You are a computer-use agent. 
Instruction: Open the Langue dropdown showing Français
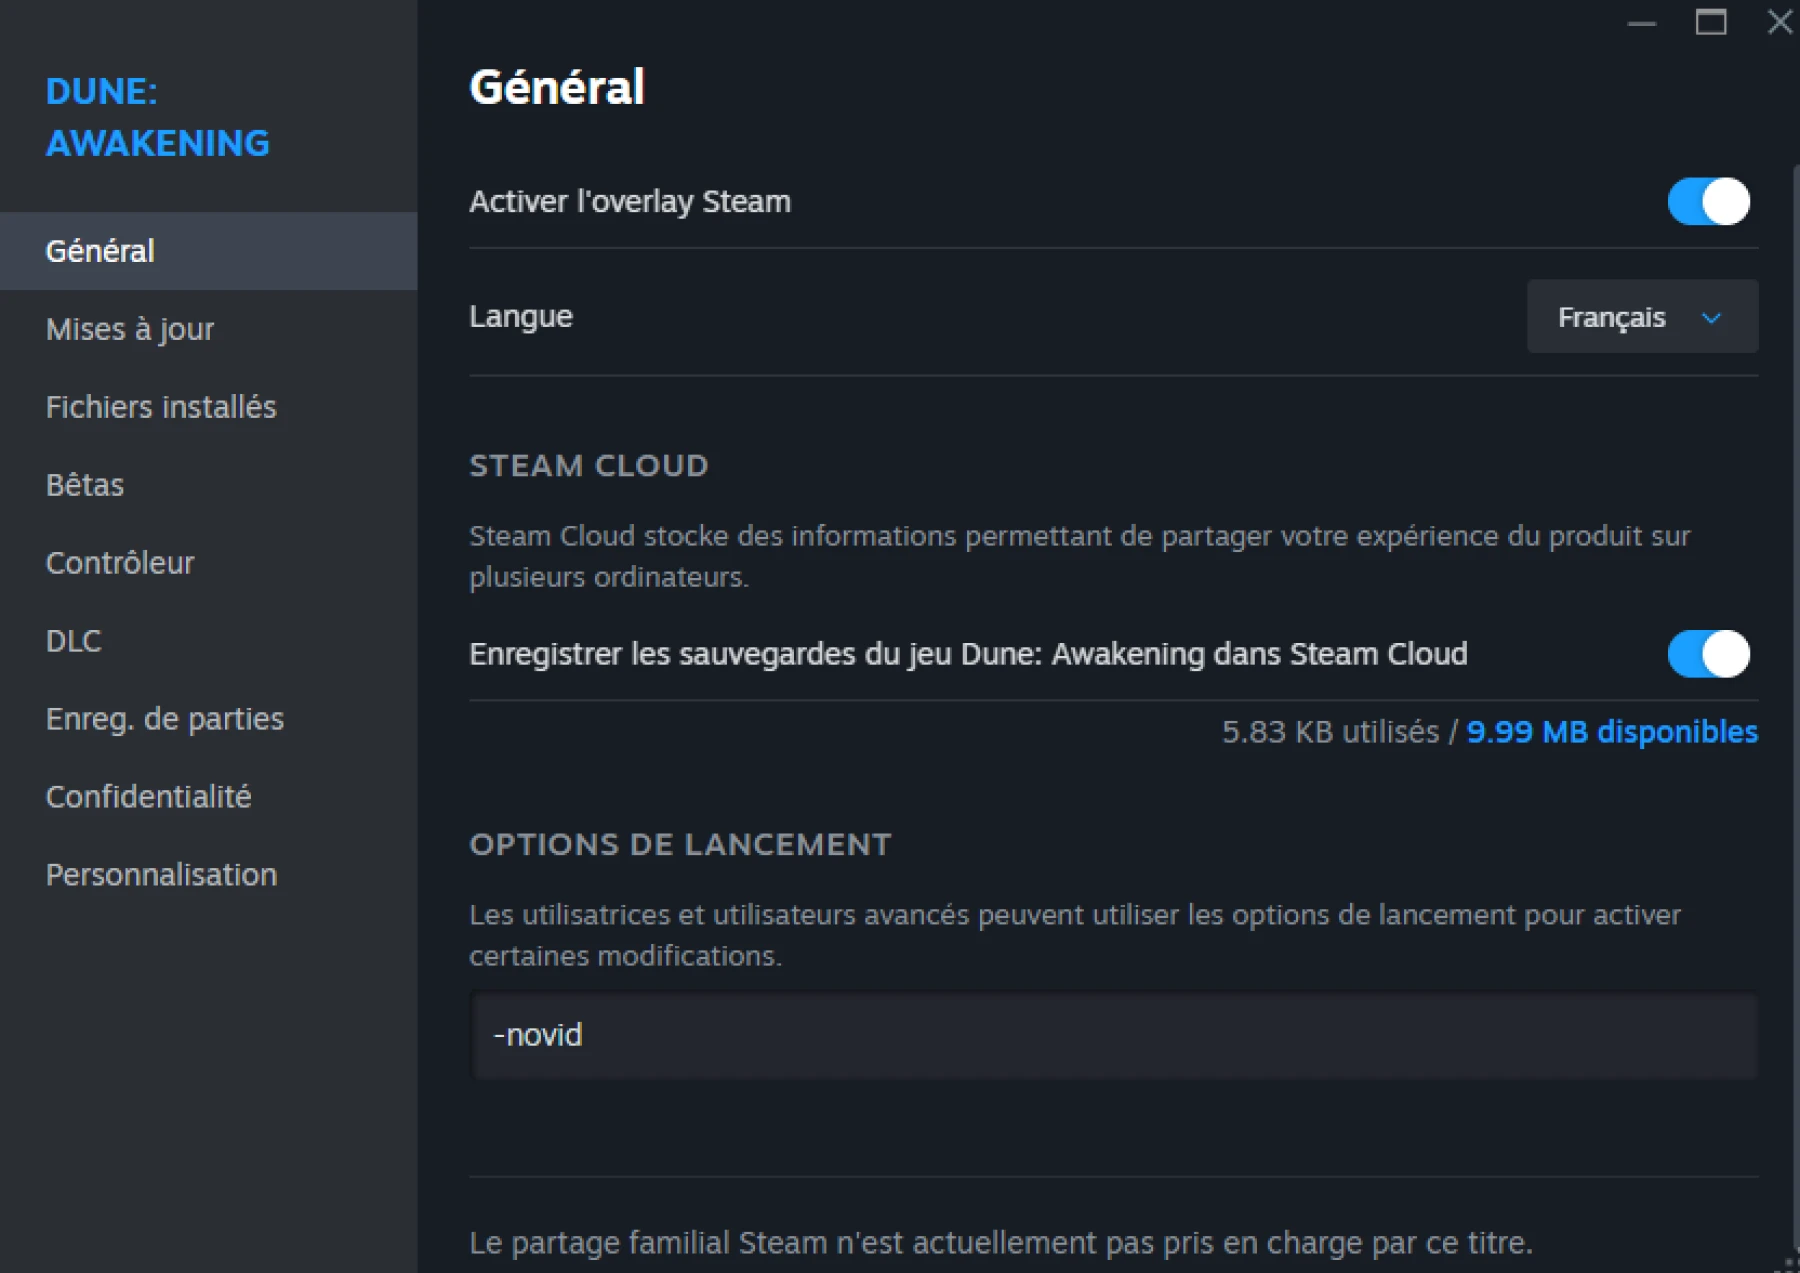pos(1641,317)
